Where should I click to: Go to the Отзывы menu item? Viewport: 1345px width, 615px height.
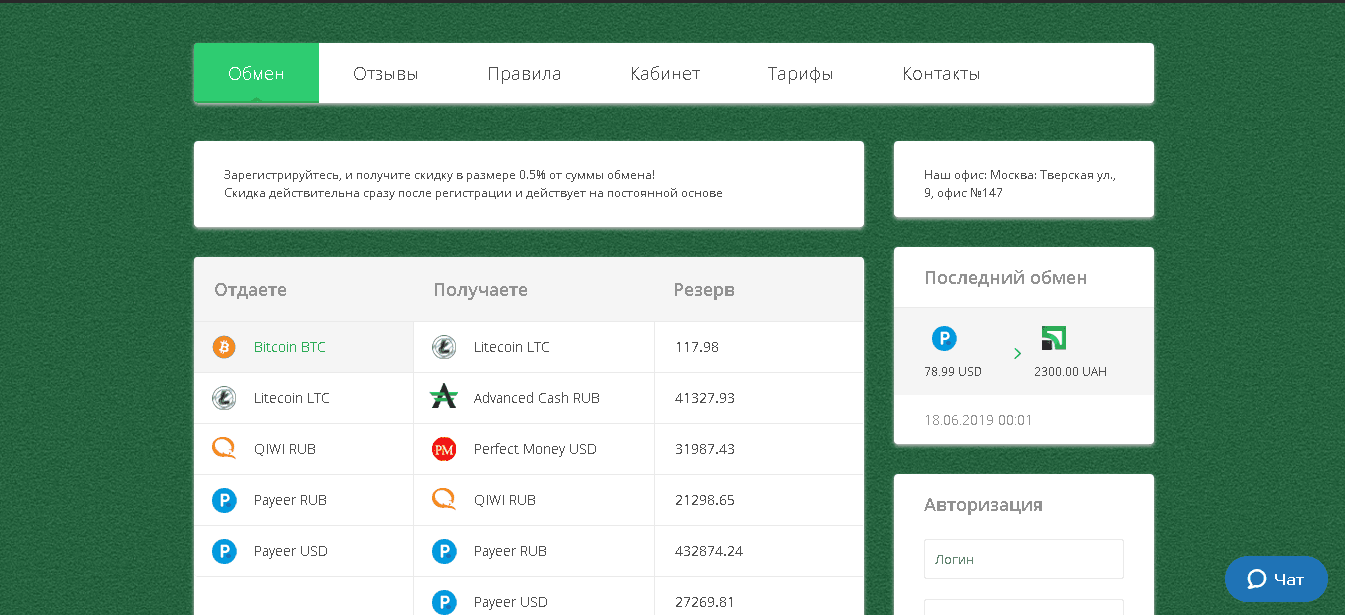(x=385, y=74)
